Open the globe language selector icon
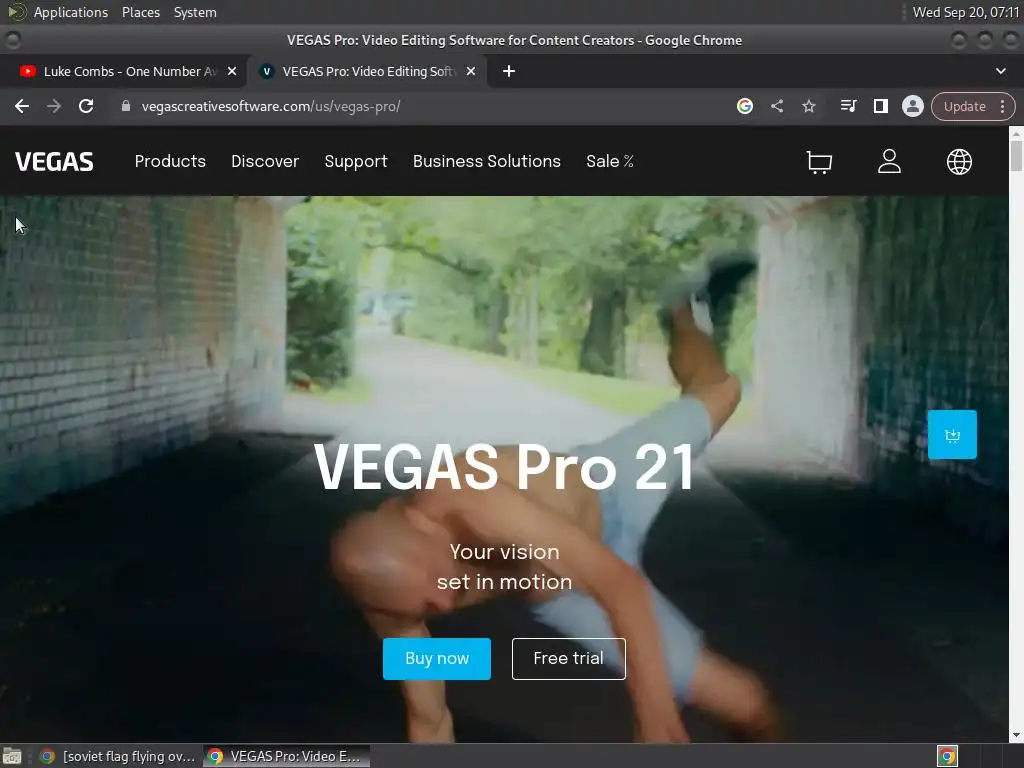The image size is (1024, 768). pos(959,161)
